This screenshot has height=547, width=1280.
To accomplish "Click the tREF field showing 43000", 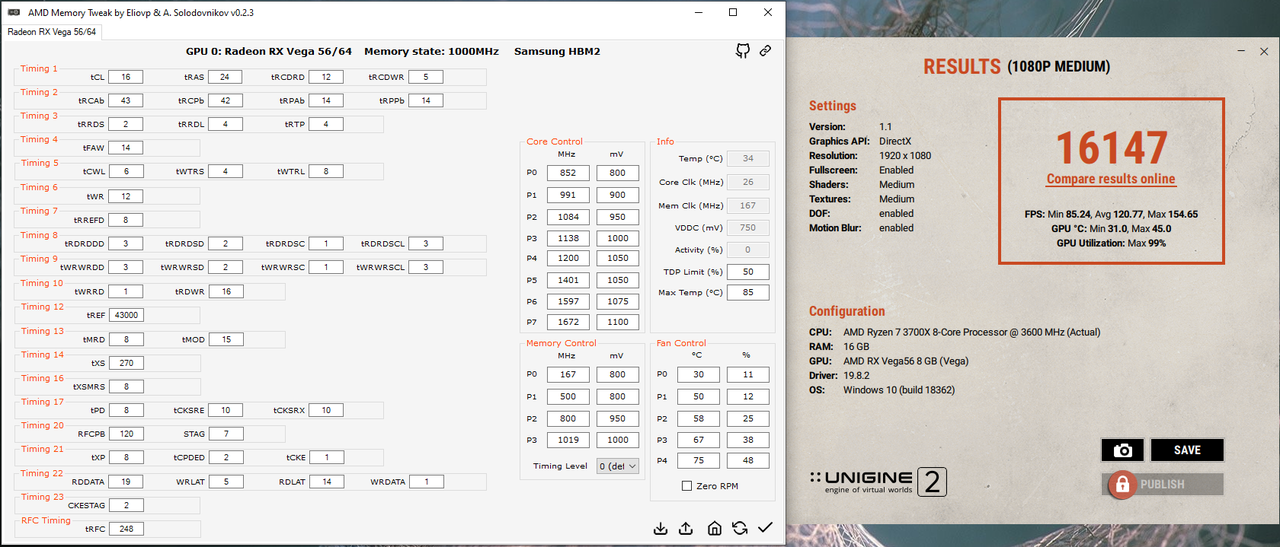I will [126, 315].
